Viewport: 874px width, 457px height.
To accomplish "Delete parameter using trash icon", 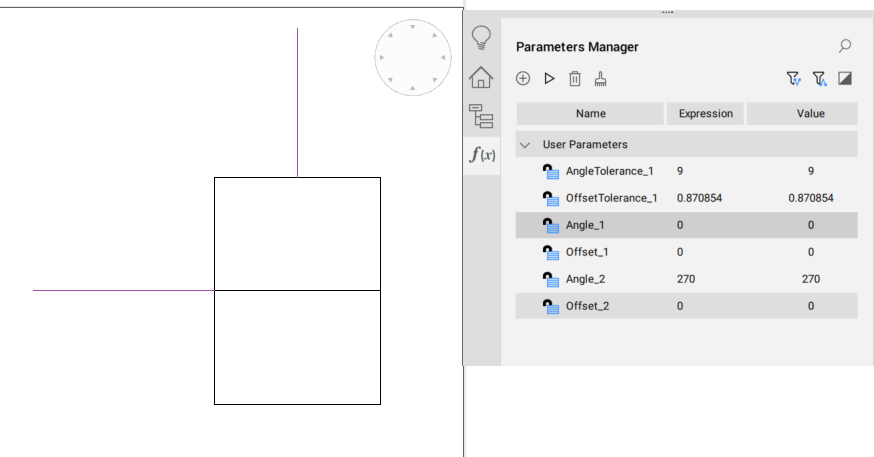I will (575, 78).
